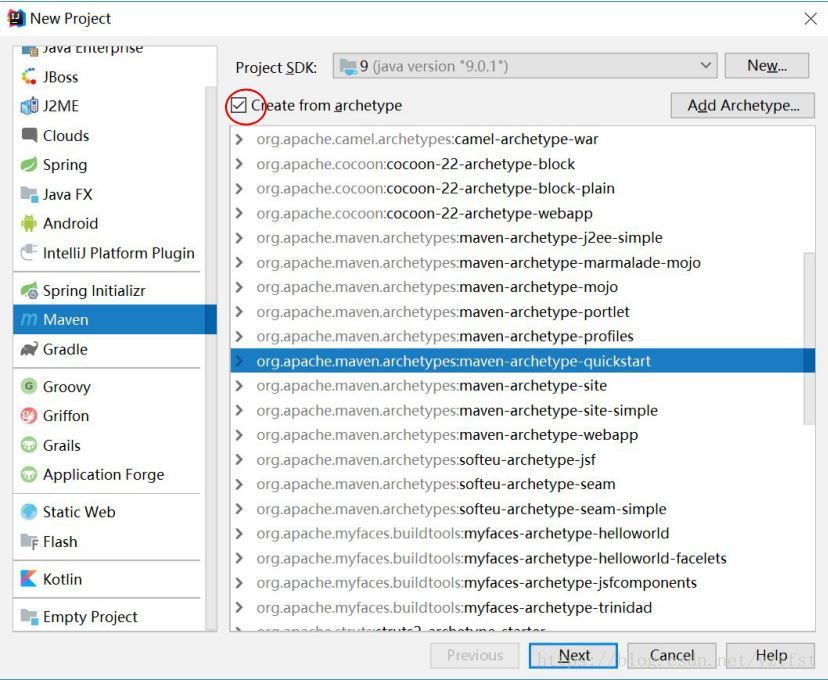Expand maven-archetype-quickstart entry
828x680 pixels.
[x=239, y=361]
